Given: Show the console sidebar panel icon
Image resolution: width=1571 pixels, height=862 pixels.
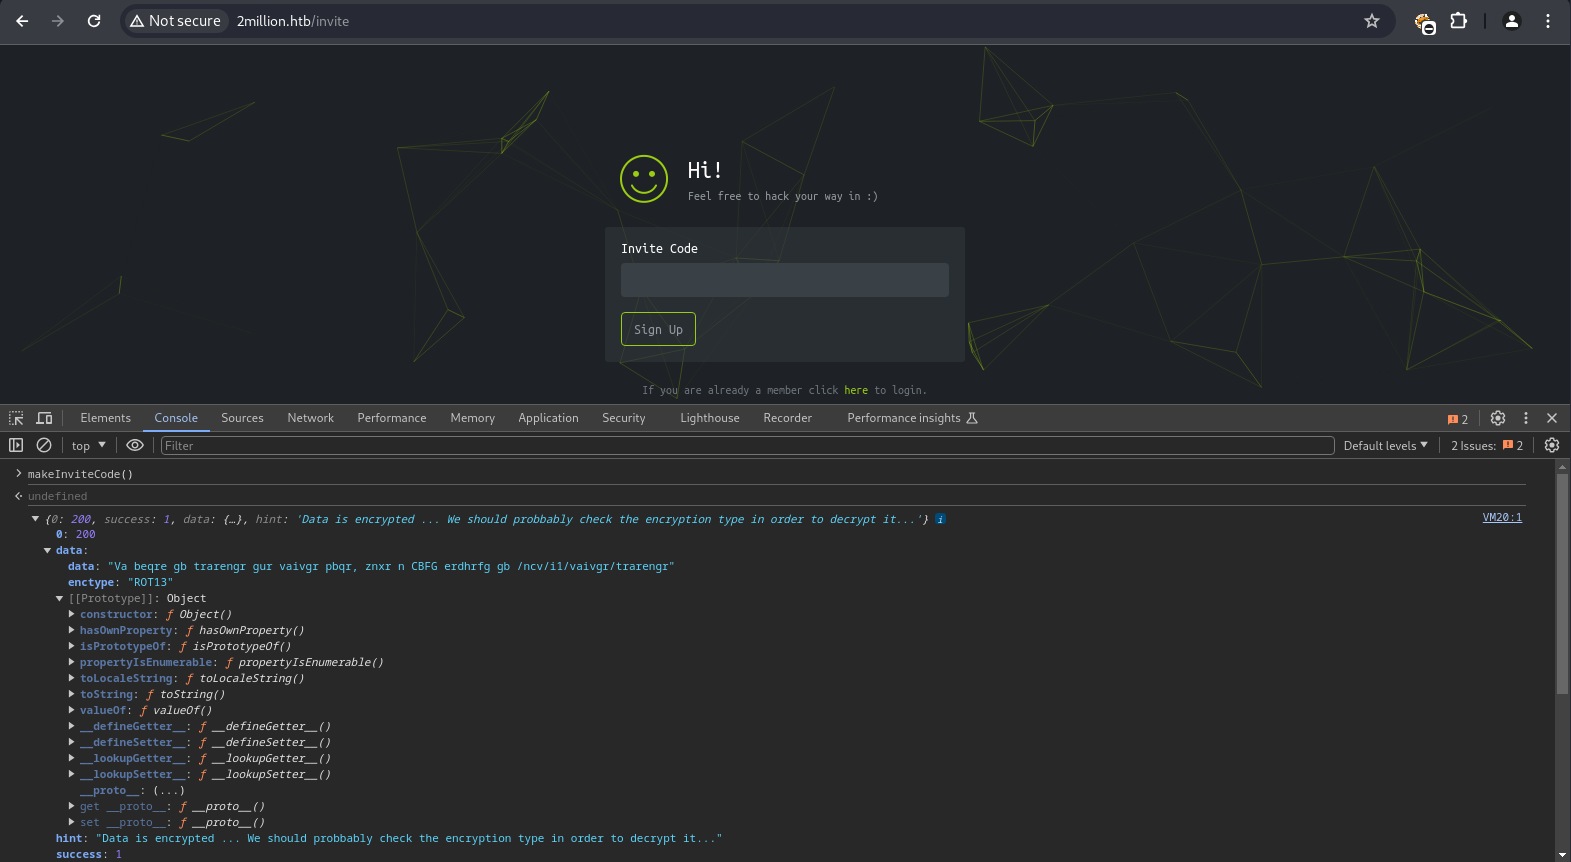Looking at the screenshot, I should 16,445.
